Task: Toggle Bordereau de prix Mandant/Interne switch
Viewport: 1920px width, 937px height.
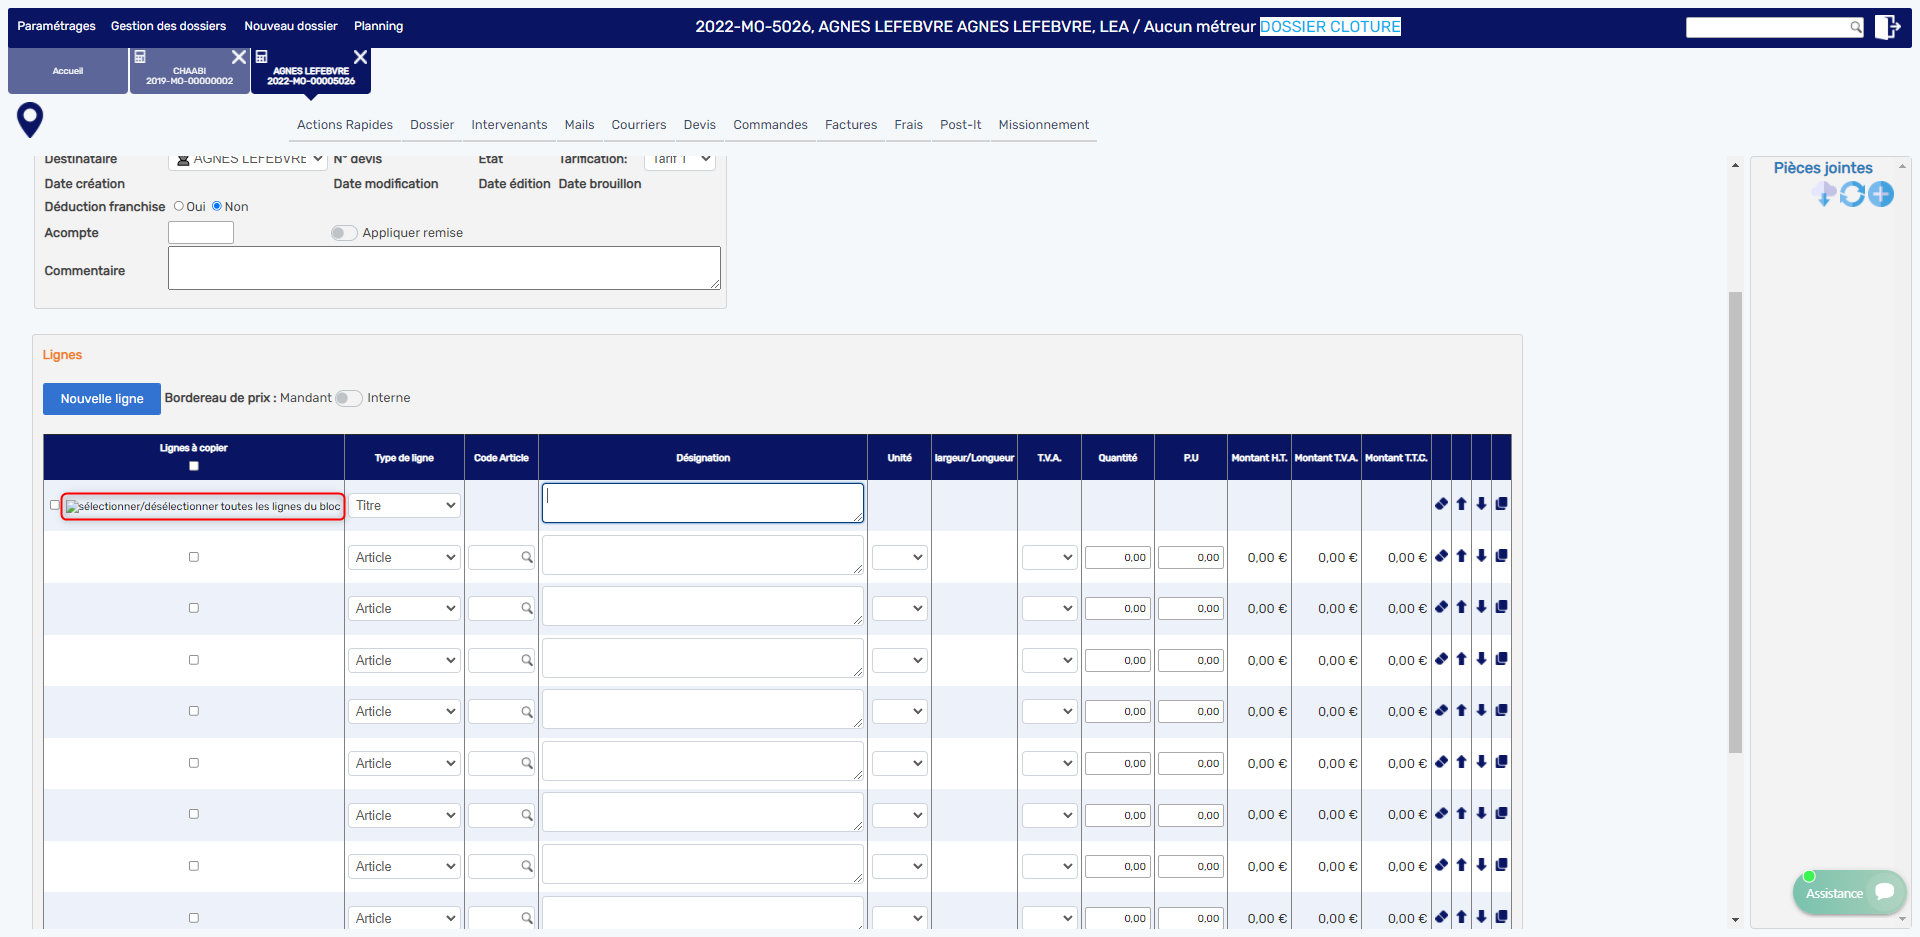Action: coord(348,398)
